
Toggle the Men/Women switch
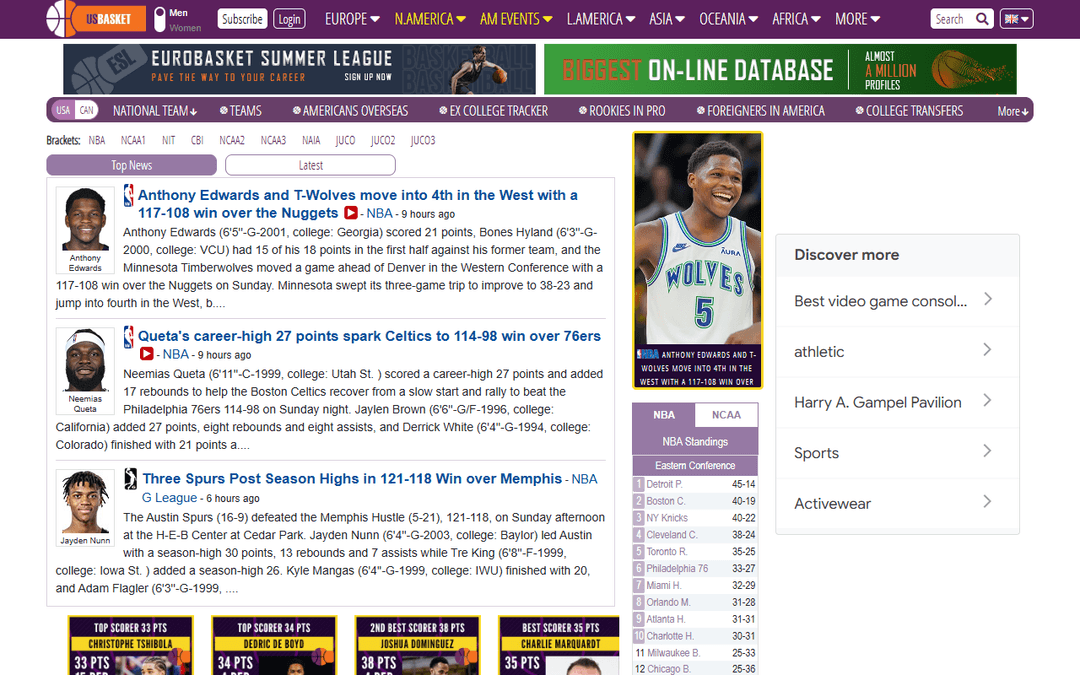(x=159, y=19)
